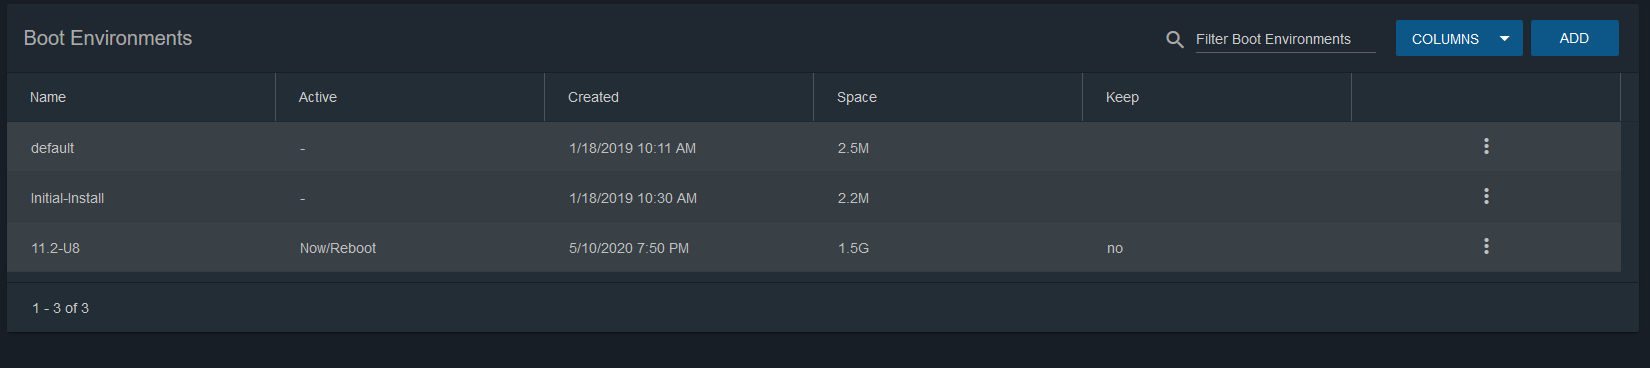Sort by the Space column header

857,97
